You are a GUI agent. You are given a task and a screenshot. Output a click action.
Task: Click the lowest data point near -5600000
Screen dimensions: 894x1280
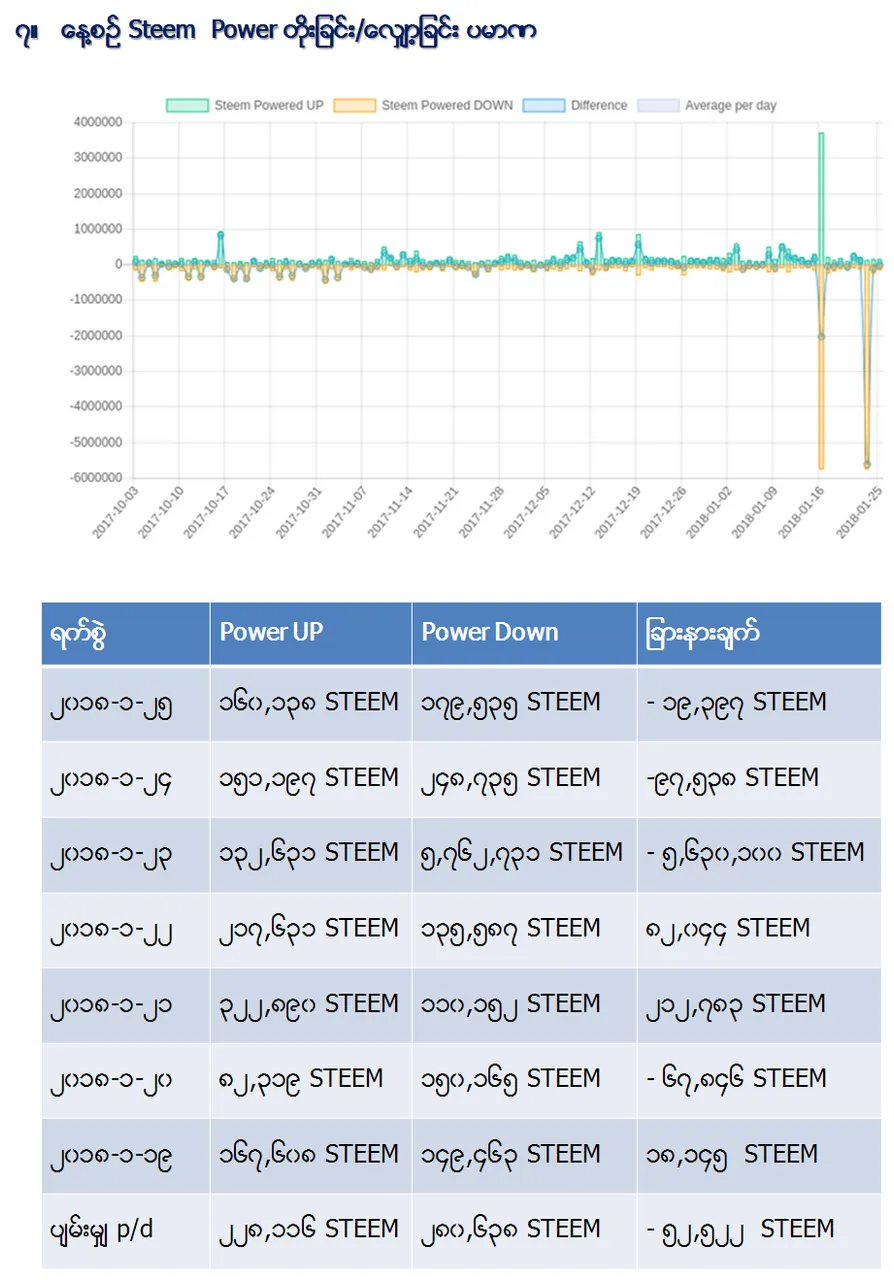[867, 465]
